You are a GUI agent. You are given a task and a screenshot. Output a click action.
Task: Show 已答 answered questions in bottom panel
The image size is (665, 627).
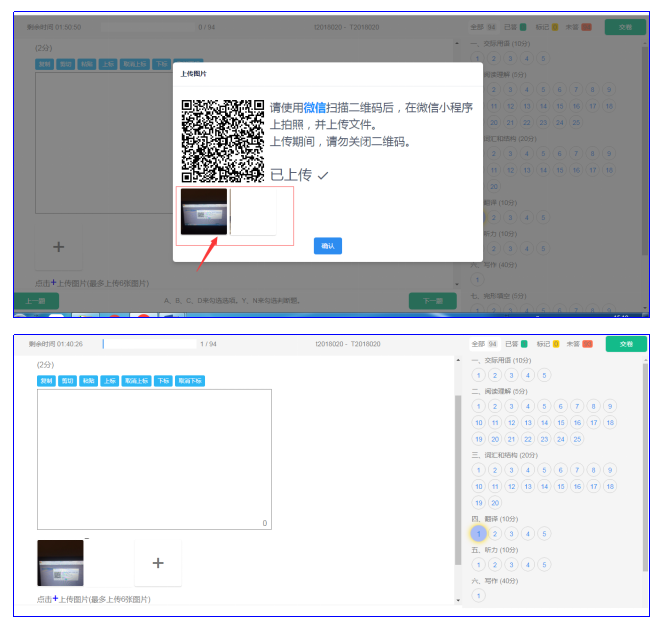516,344
